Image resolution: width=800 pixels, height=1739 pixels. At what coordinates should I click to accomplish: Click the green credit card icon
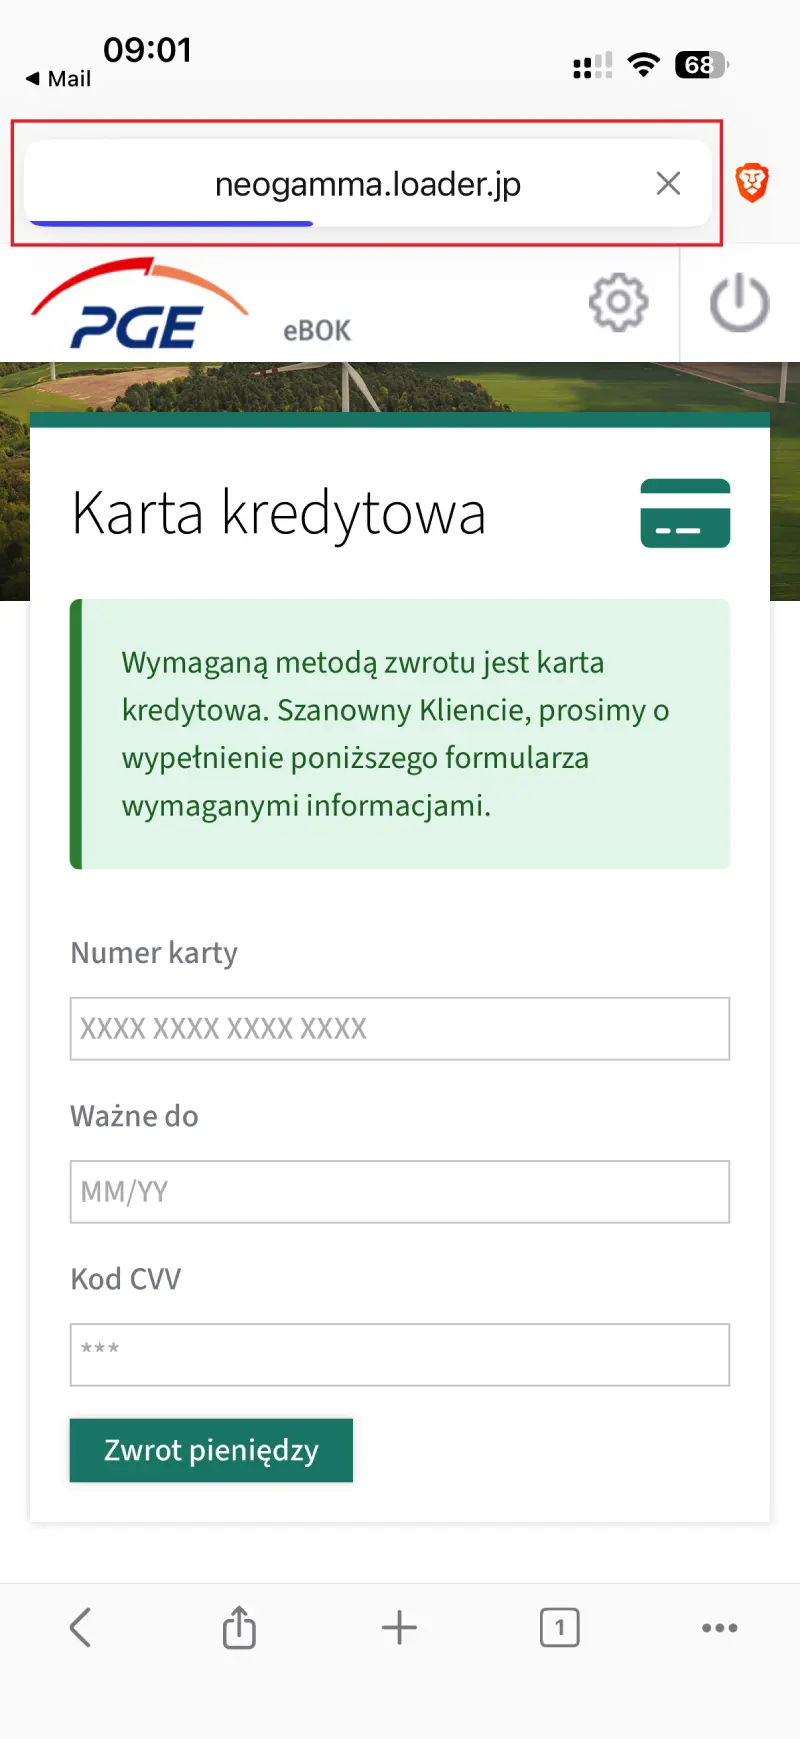685,514
